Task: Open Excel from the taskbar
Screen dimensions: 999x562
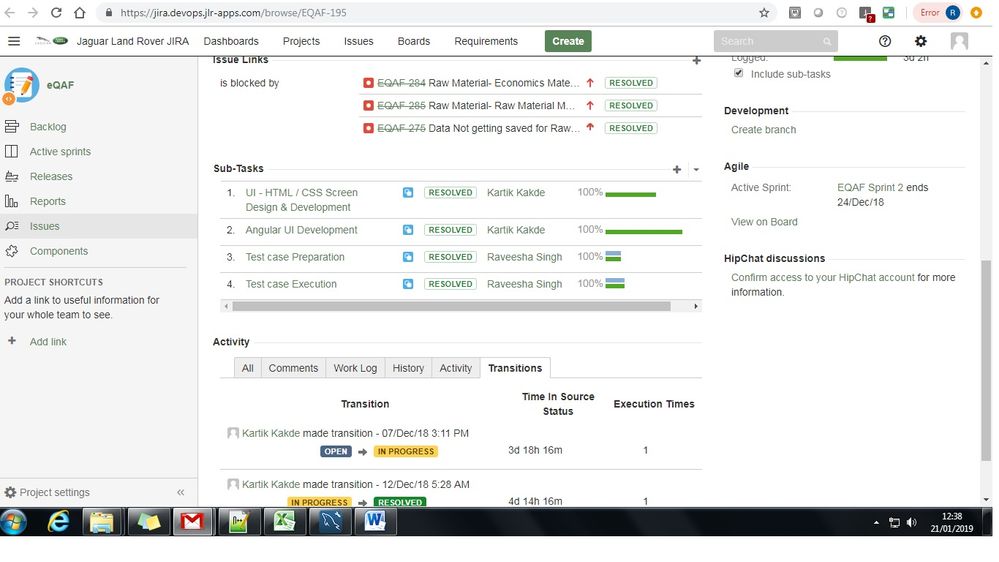Action: click(x=285, y=522)
